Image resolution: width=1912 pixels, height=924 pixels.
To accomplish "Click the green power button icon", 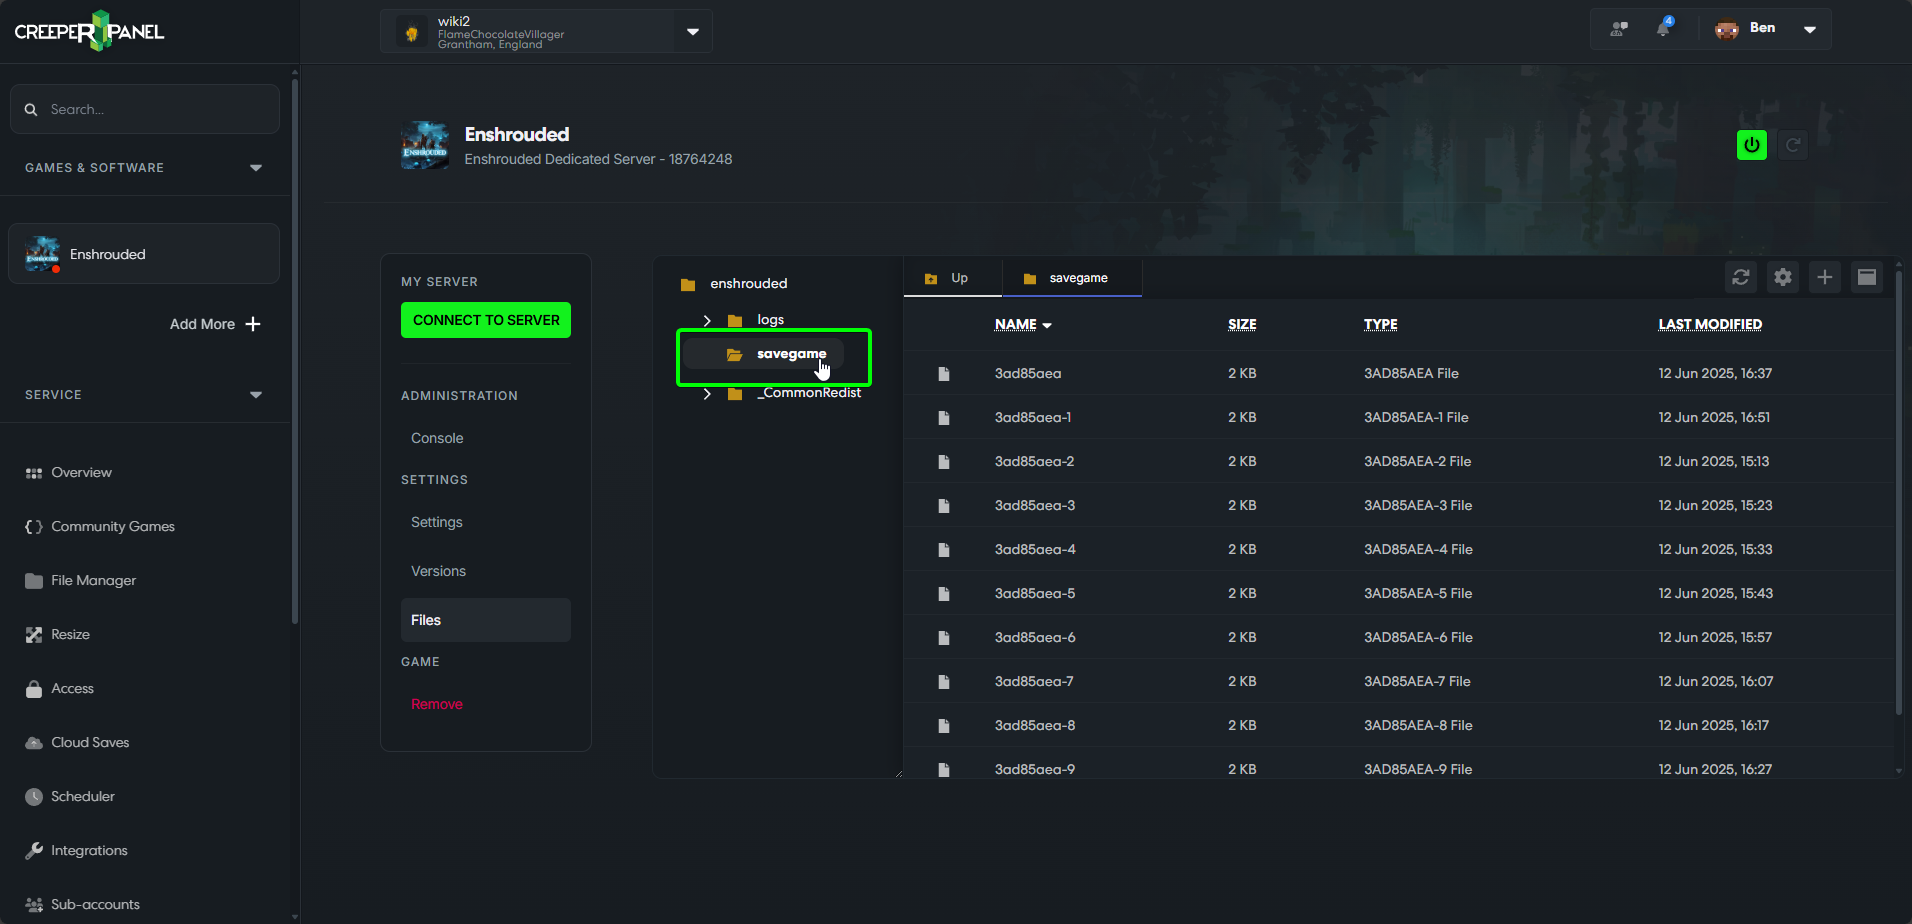I will point(1752,145).
